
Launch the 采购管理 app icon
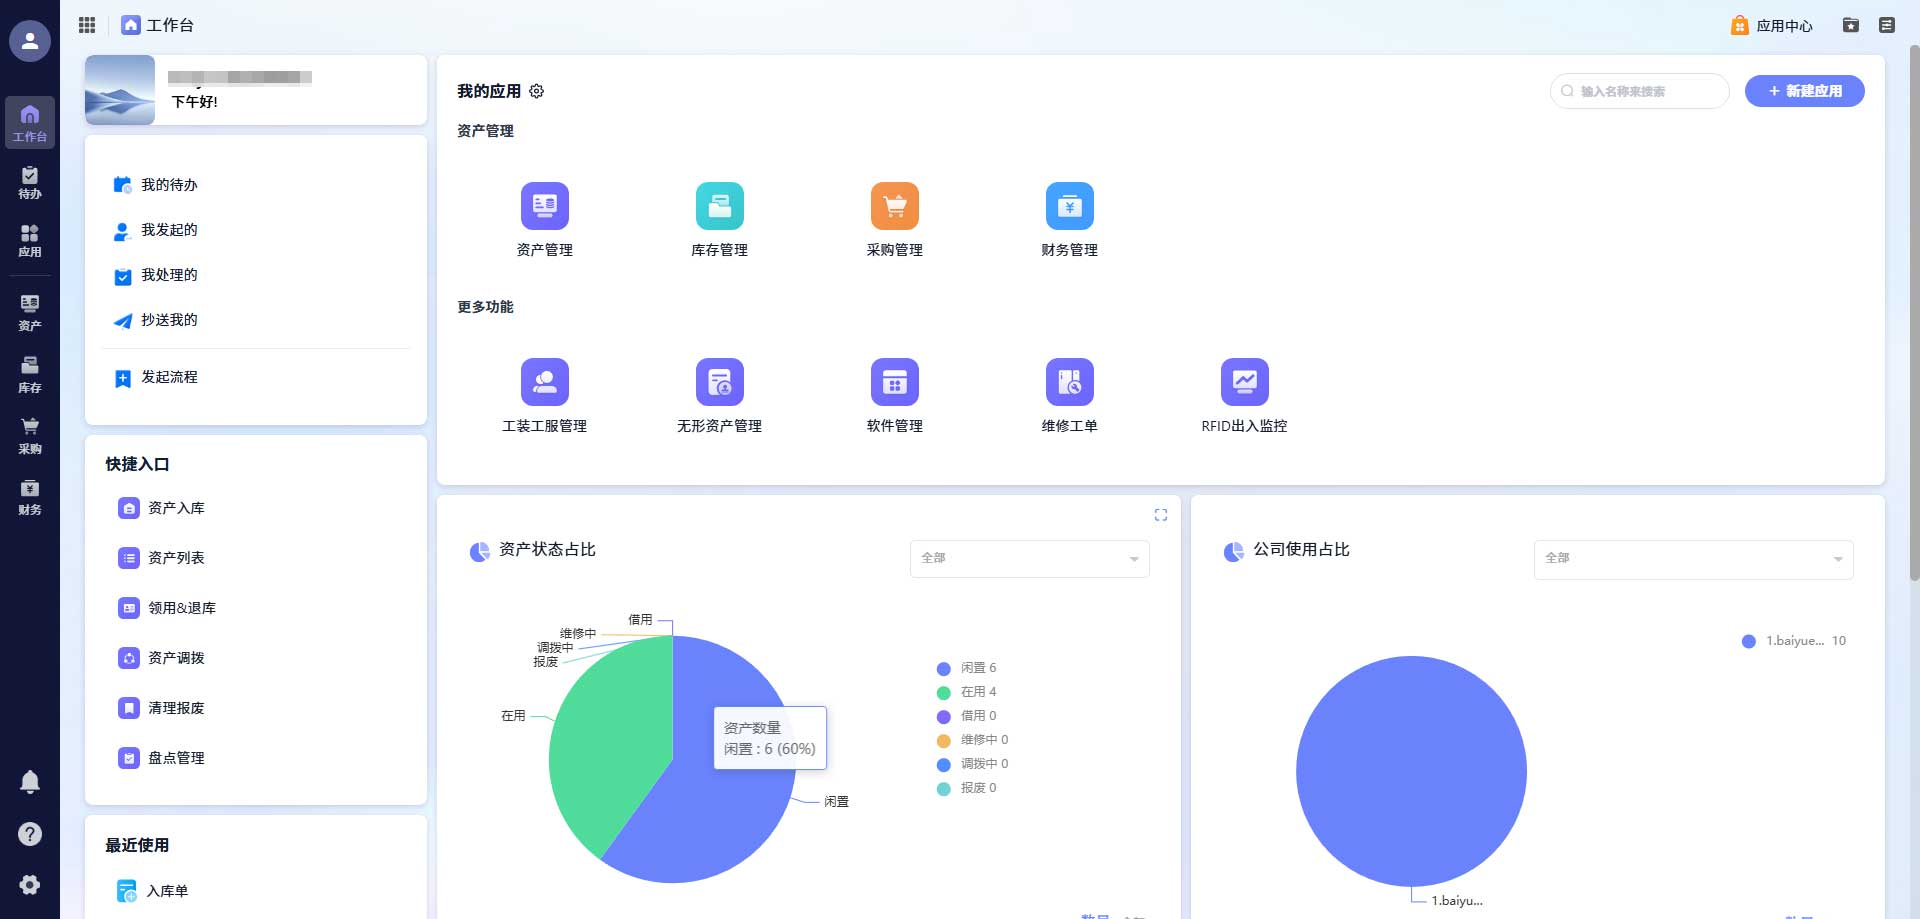[895, 206]
